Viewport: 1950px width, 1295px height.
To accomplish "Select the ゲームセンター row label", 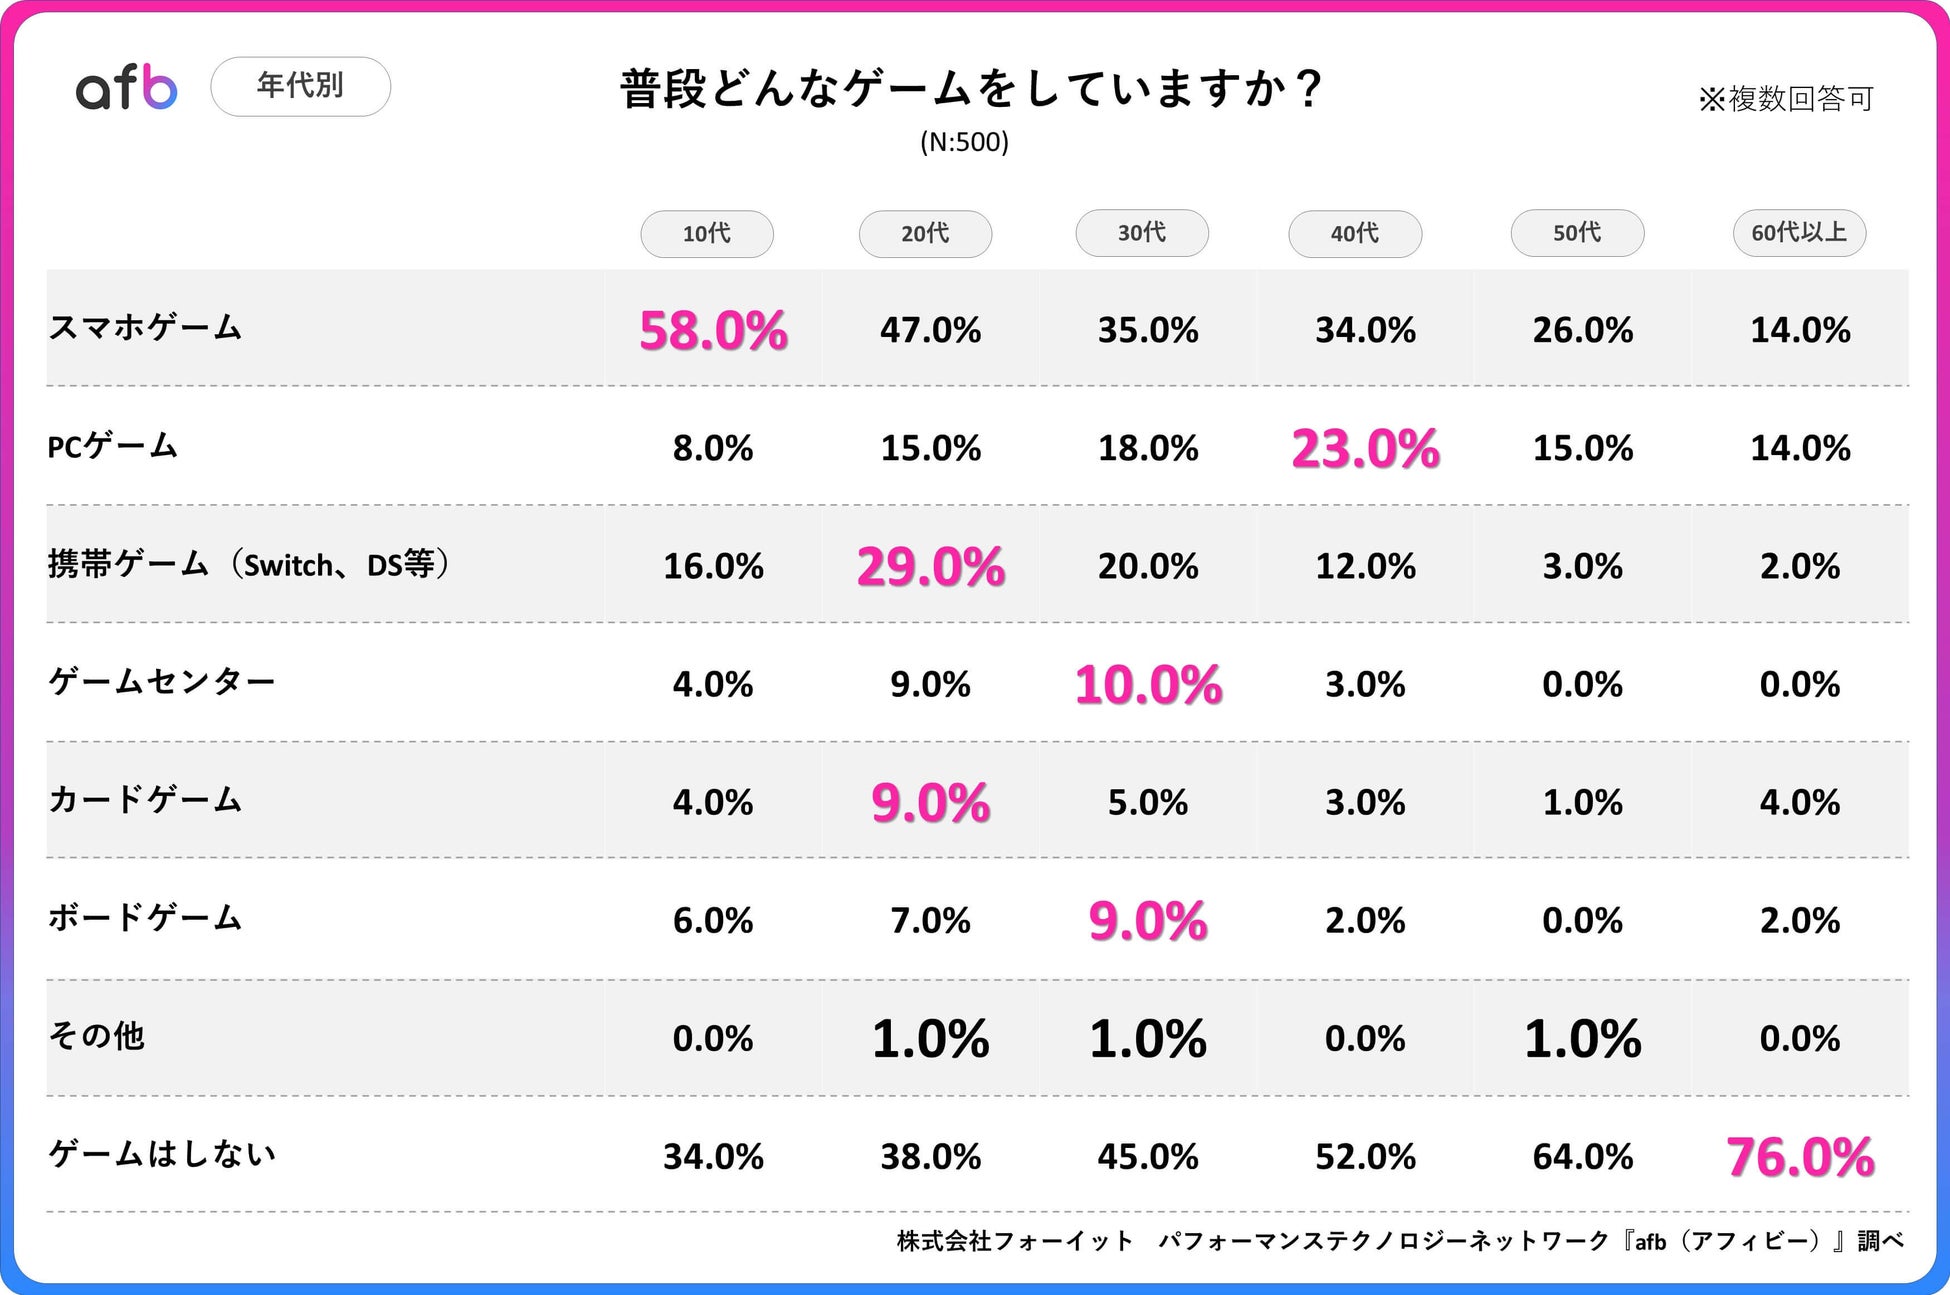I will pyautogui.click(x=162, y=681).
